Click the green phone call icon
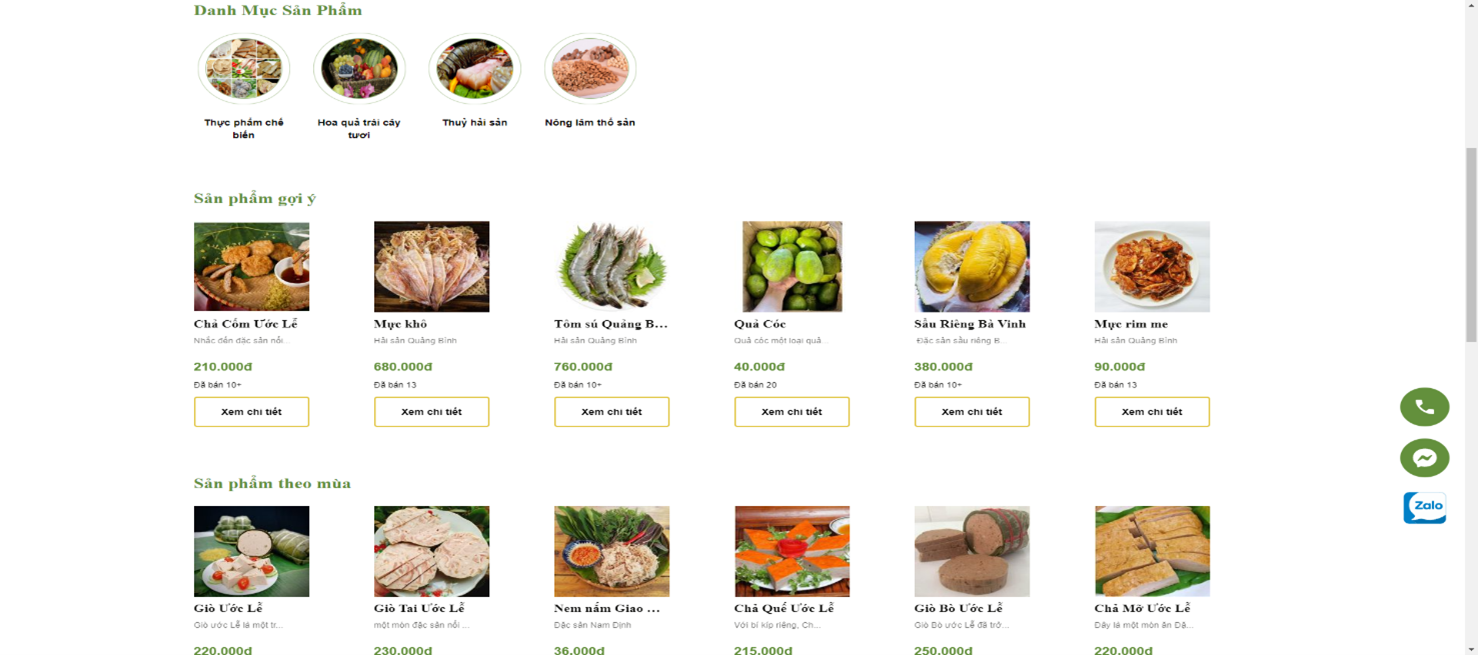The image size is (1478, 655). [x=1424, y=407]
